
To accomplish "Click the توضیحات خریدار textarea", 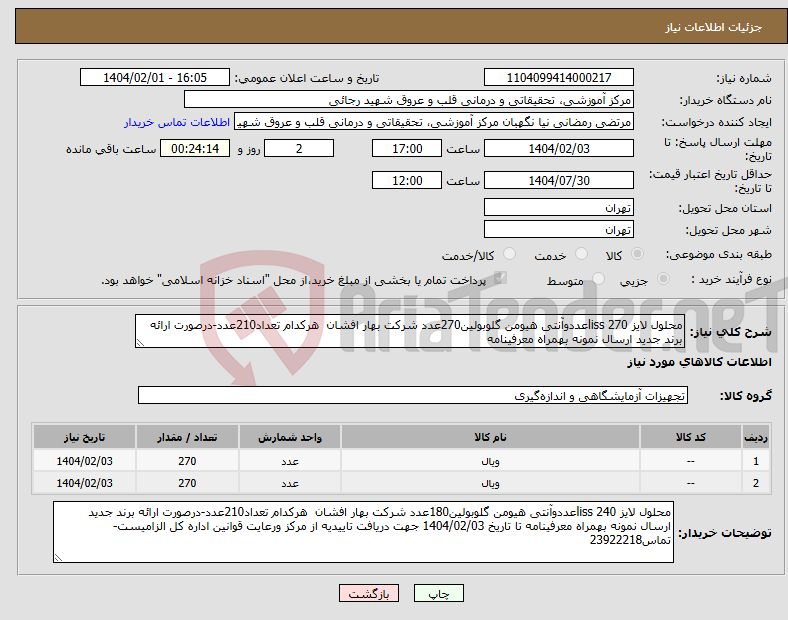I will 363,532.
